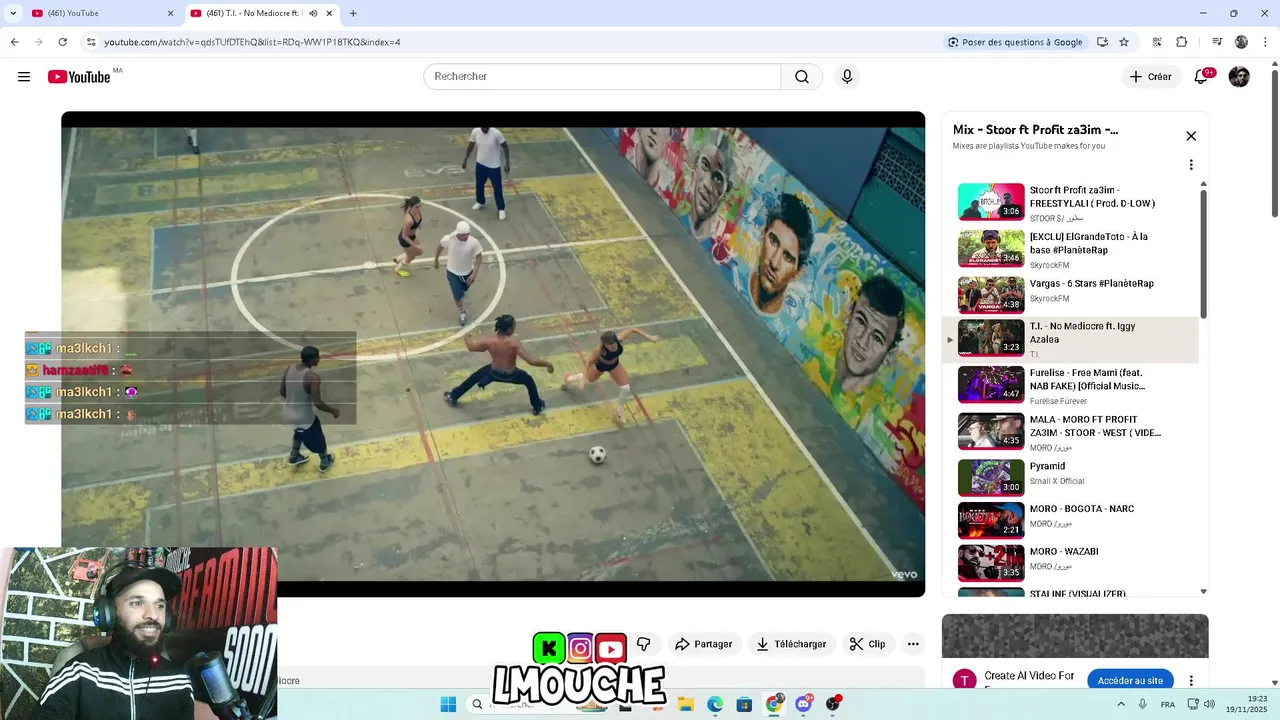Open Chrome profile avatar

(x=1241, y=42)
